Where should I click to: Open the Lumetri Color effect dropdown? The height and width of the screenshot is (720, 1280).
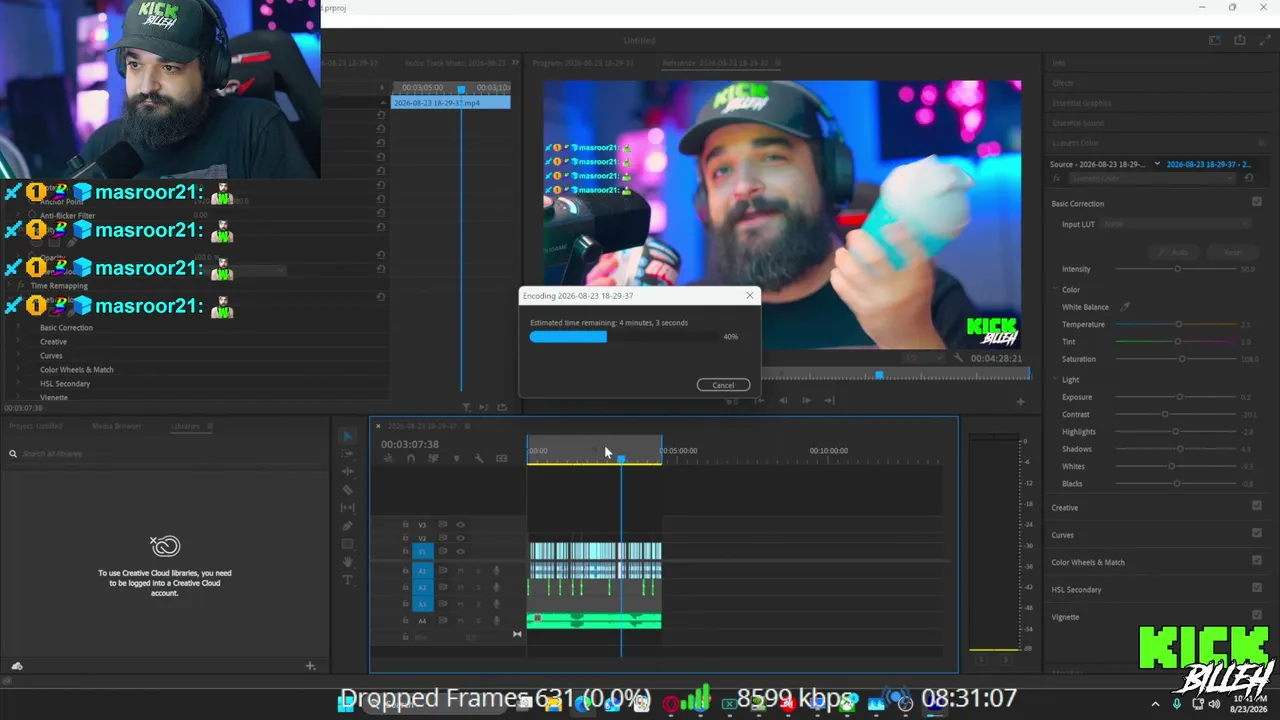1150,178
